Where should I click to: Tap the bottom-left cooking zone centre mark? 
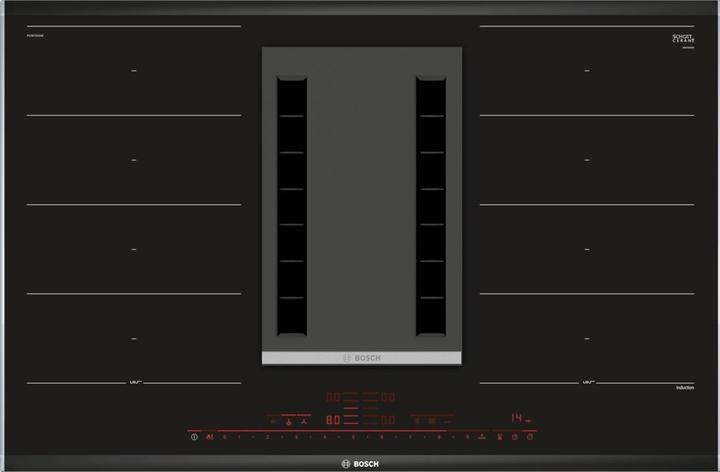click(x=134, y=339)
